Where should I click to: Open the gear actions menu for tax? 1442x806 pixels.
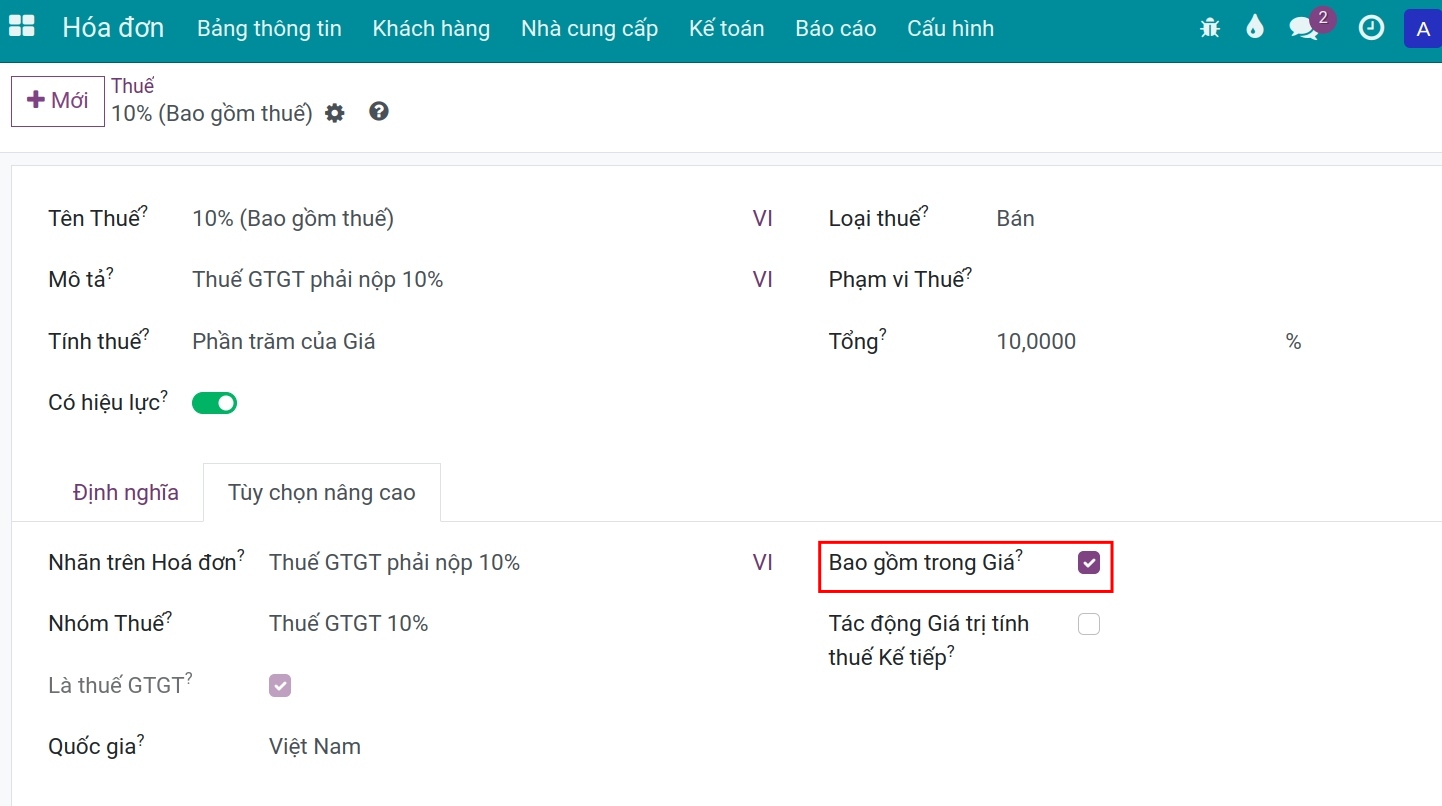tap(335, 113)
